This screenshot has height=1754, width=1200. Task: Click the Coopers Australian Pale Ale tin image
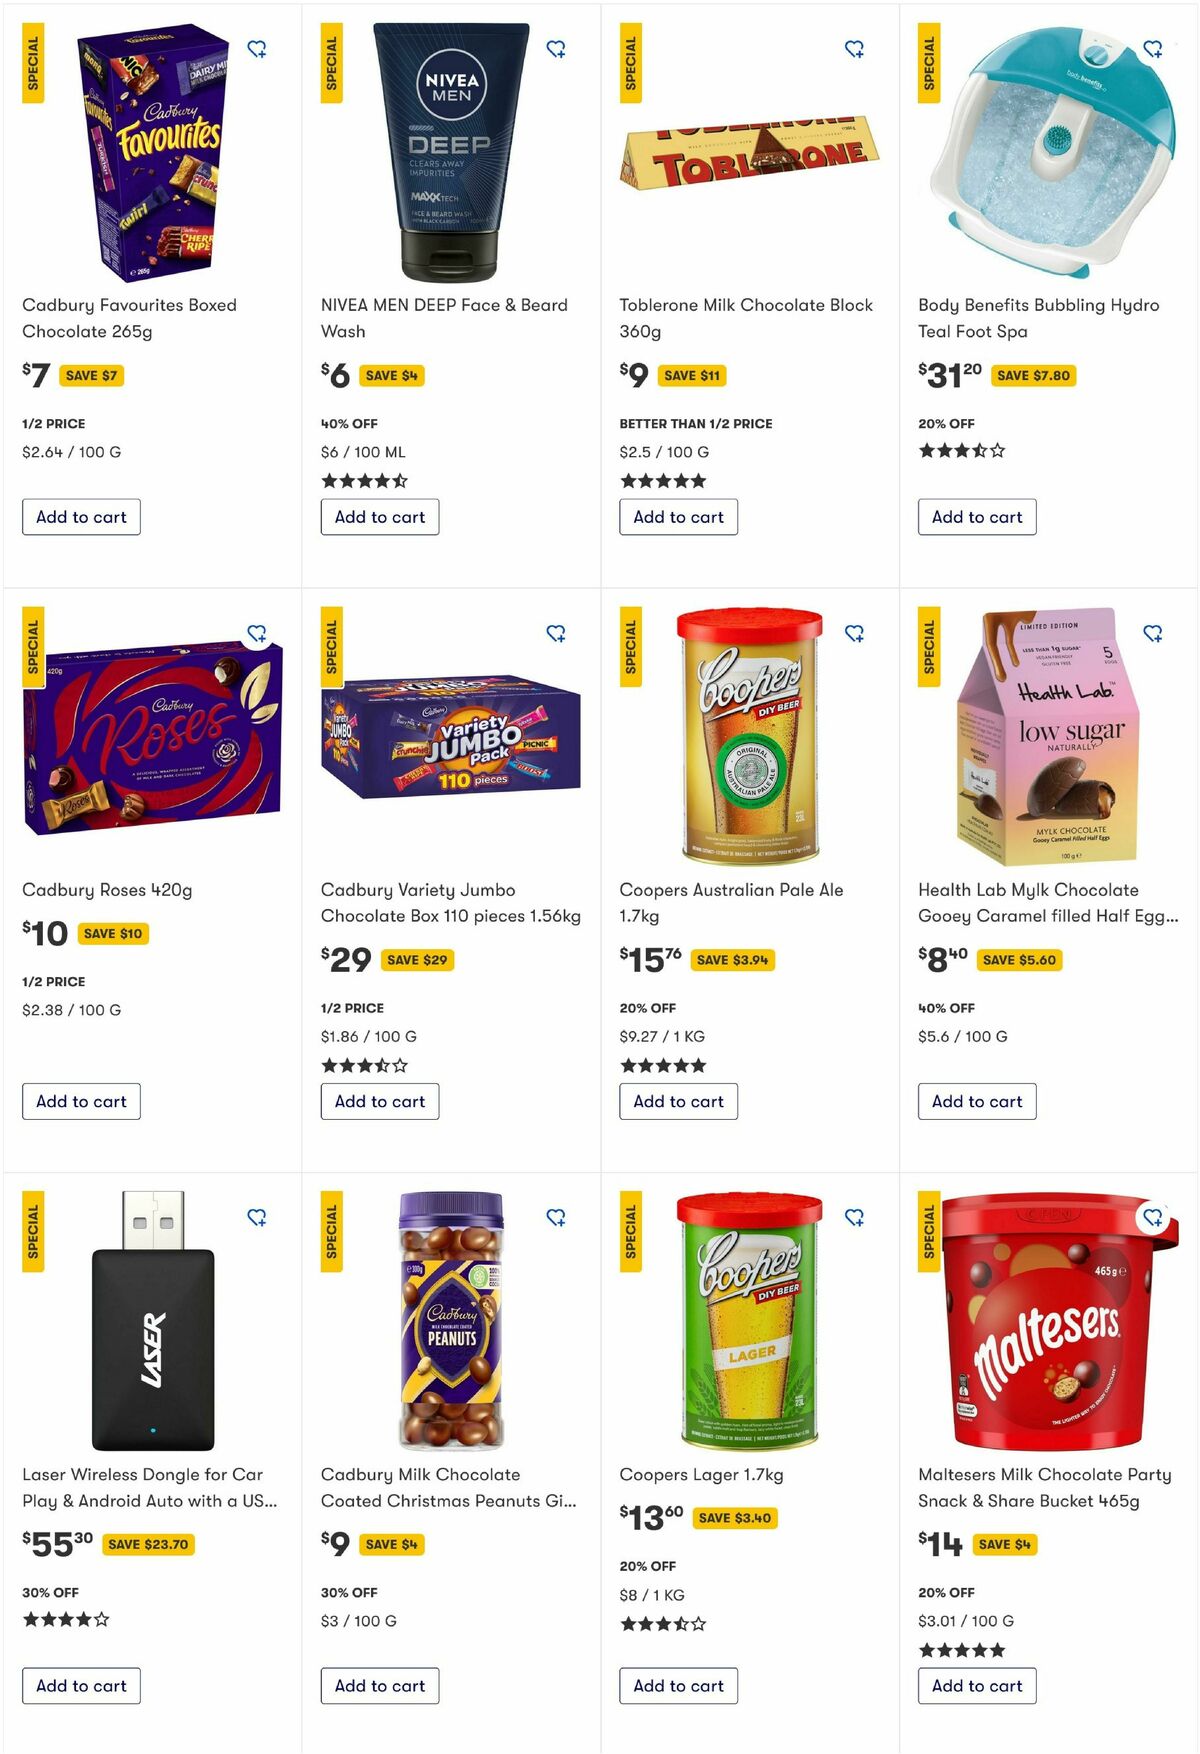tap(748, 737)
